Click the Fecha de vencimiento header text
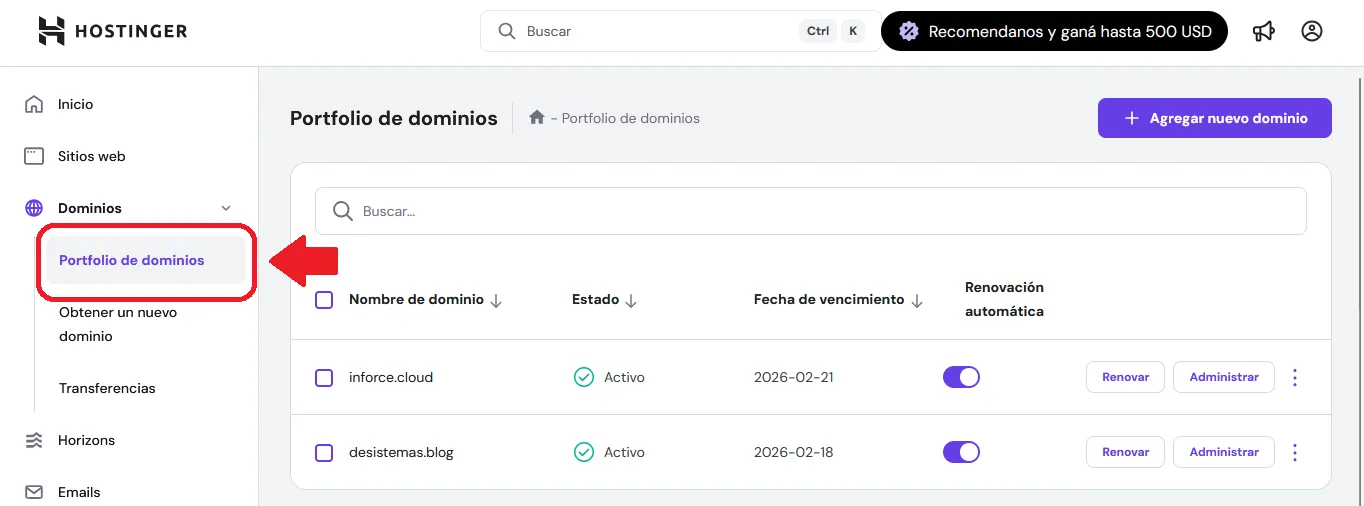 (x=829, y=299)
